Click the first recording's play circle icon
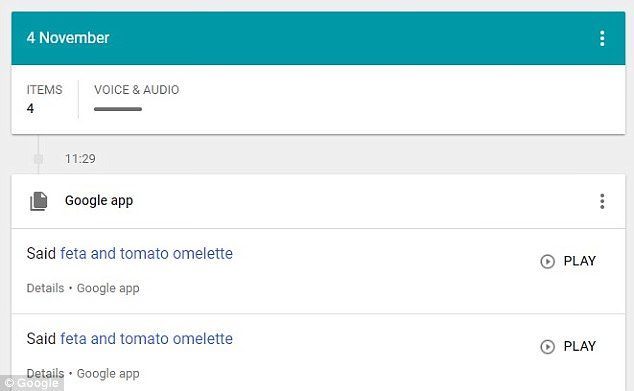634x391 pixels. 547,261
